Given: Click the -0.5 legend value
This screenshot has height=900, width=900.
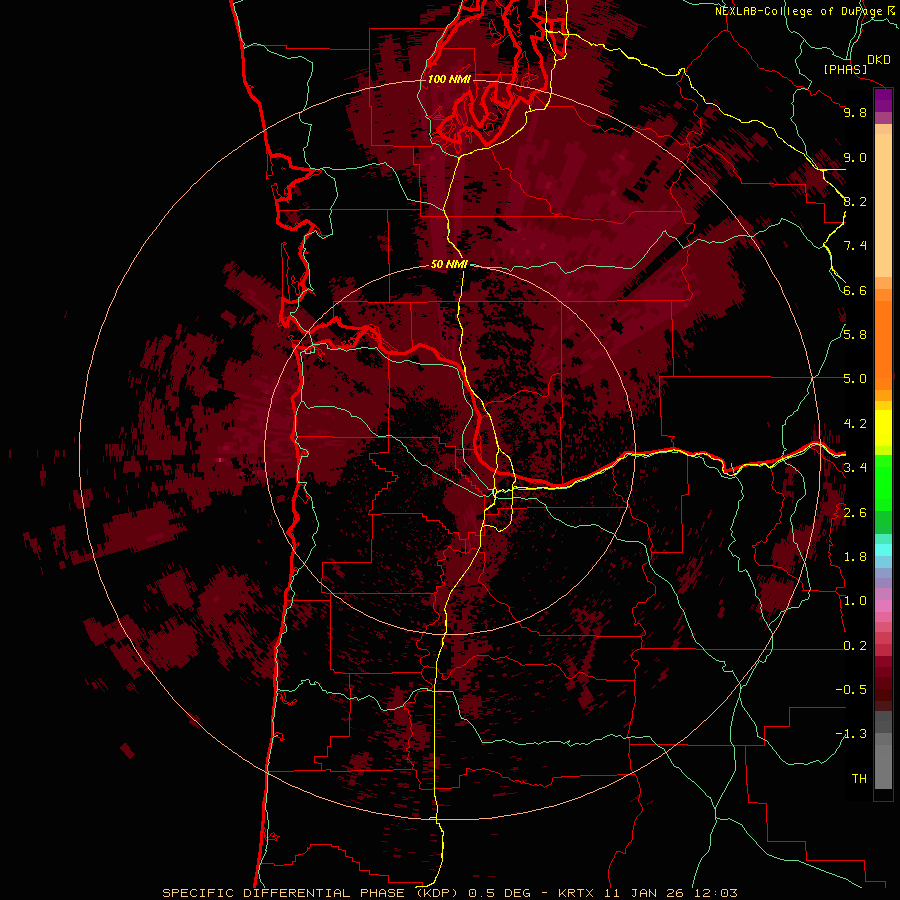Looking at the screenshot, I should click(x=851, y=690).
